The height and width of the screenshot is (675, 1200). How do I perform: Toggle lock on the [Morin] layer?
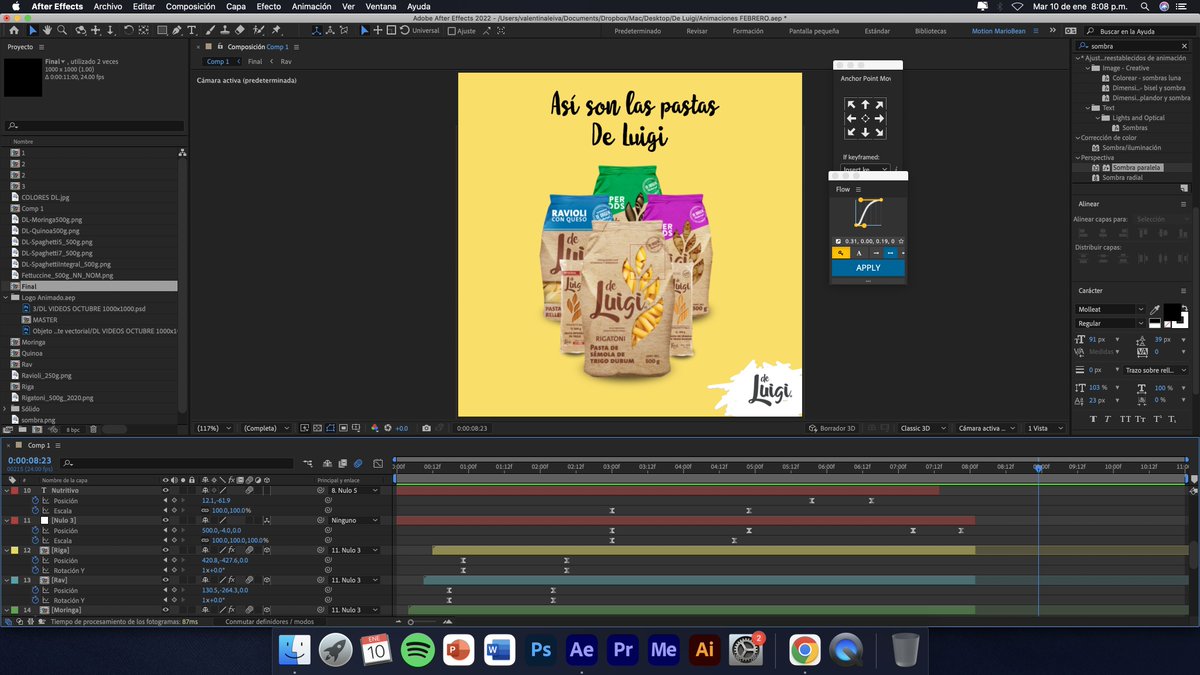pos(191,610)
